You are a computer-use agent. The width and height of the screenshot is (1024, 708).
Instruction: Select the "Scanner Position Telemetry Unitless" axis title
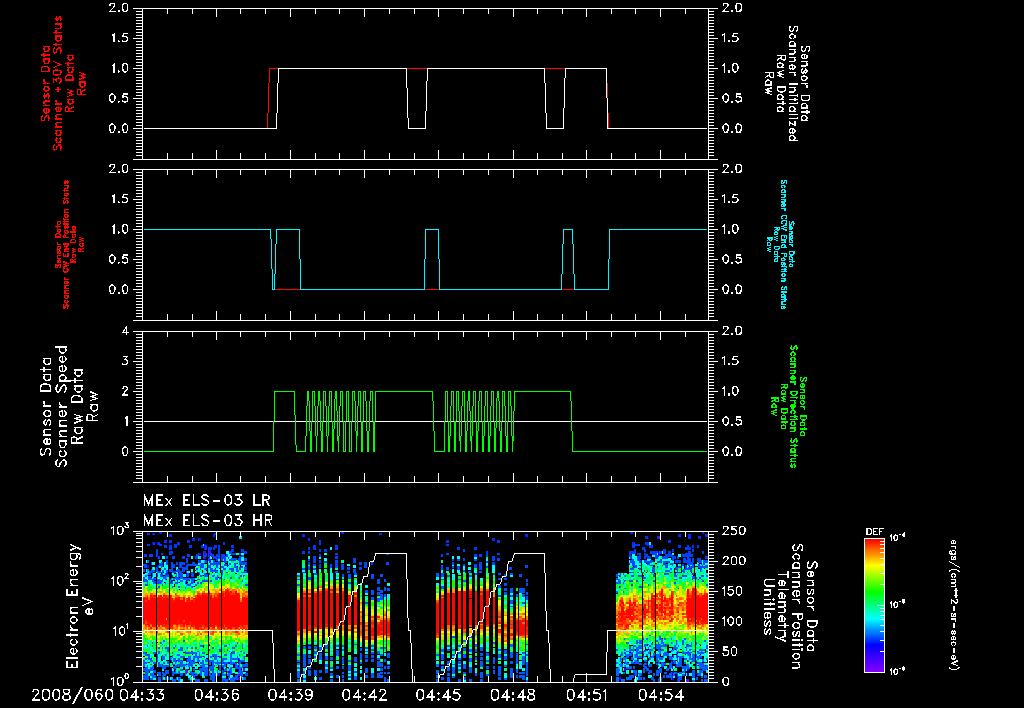tap(790, 606)
